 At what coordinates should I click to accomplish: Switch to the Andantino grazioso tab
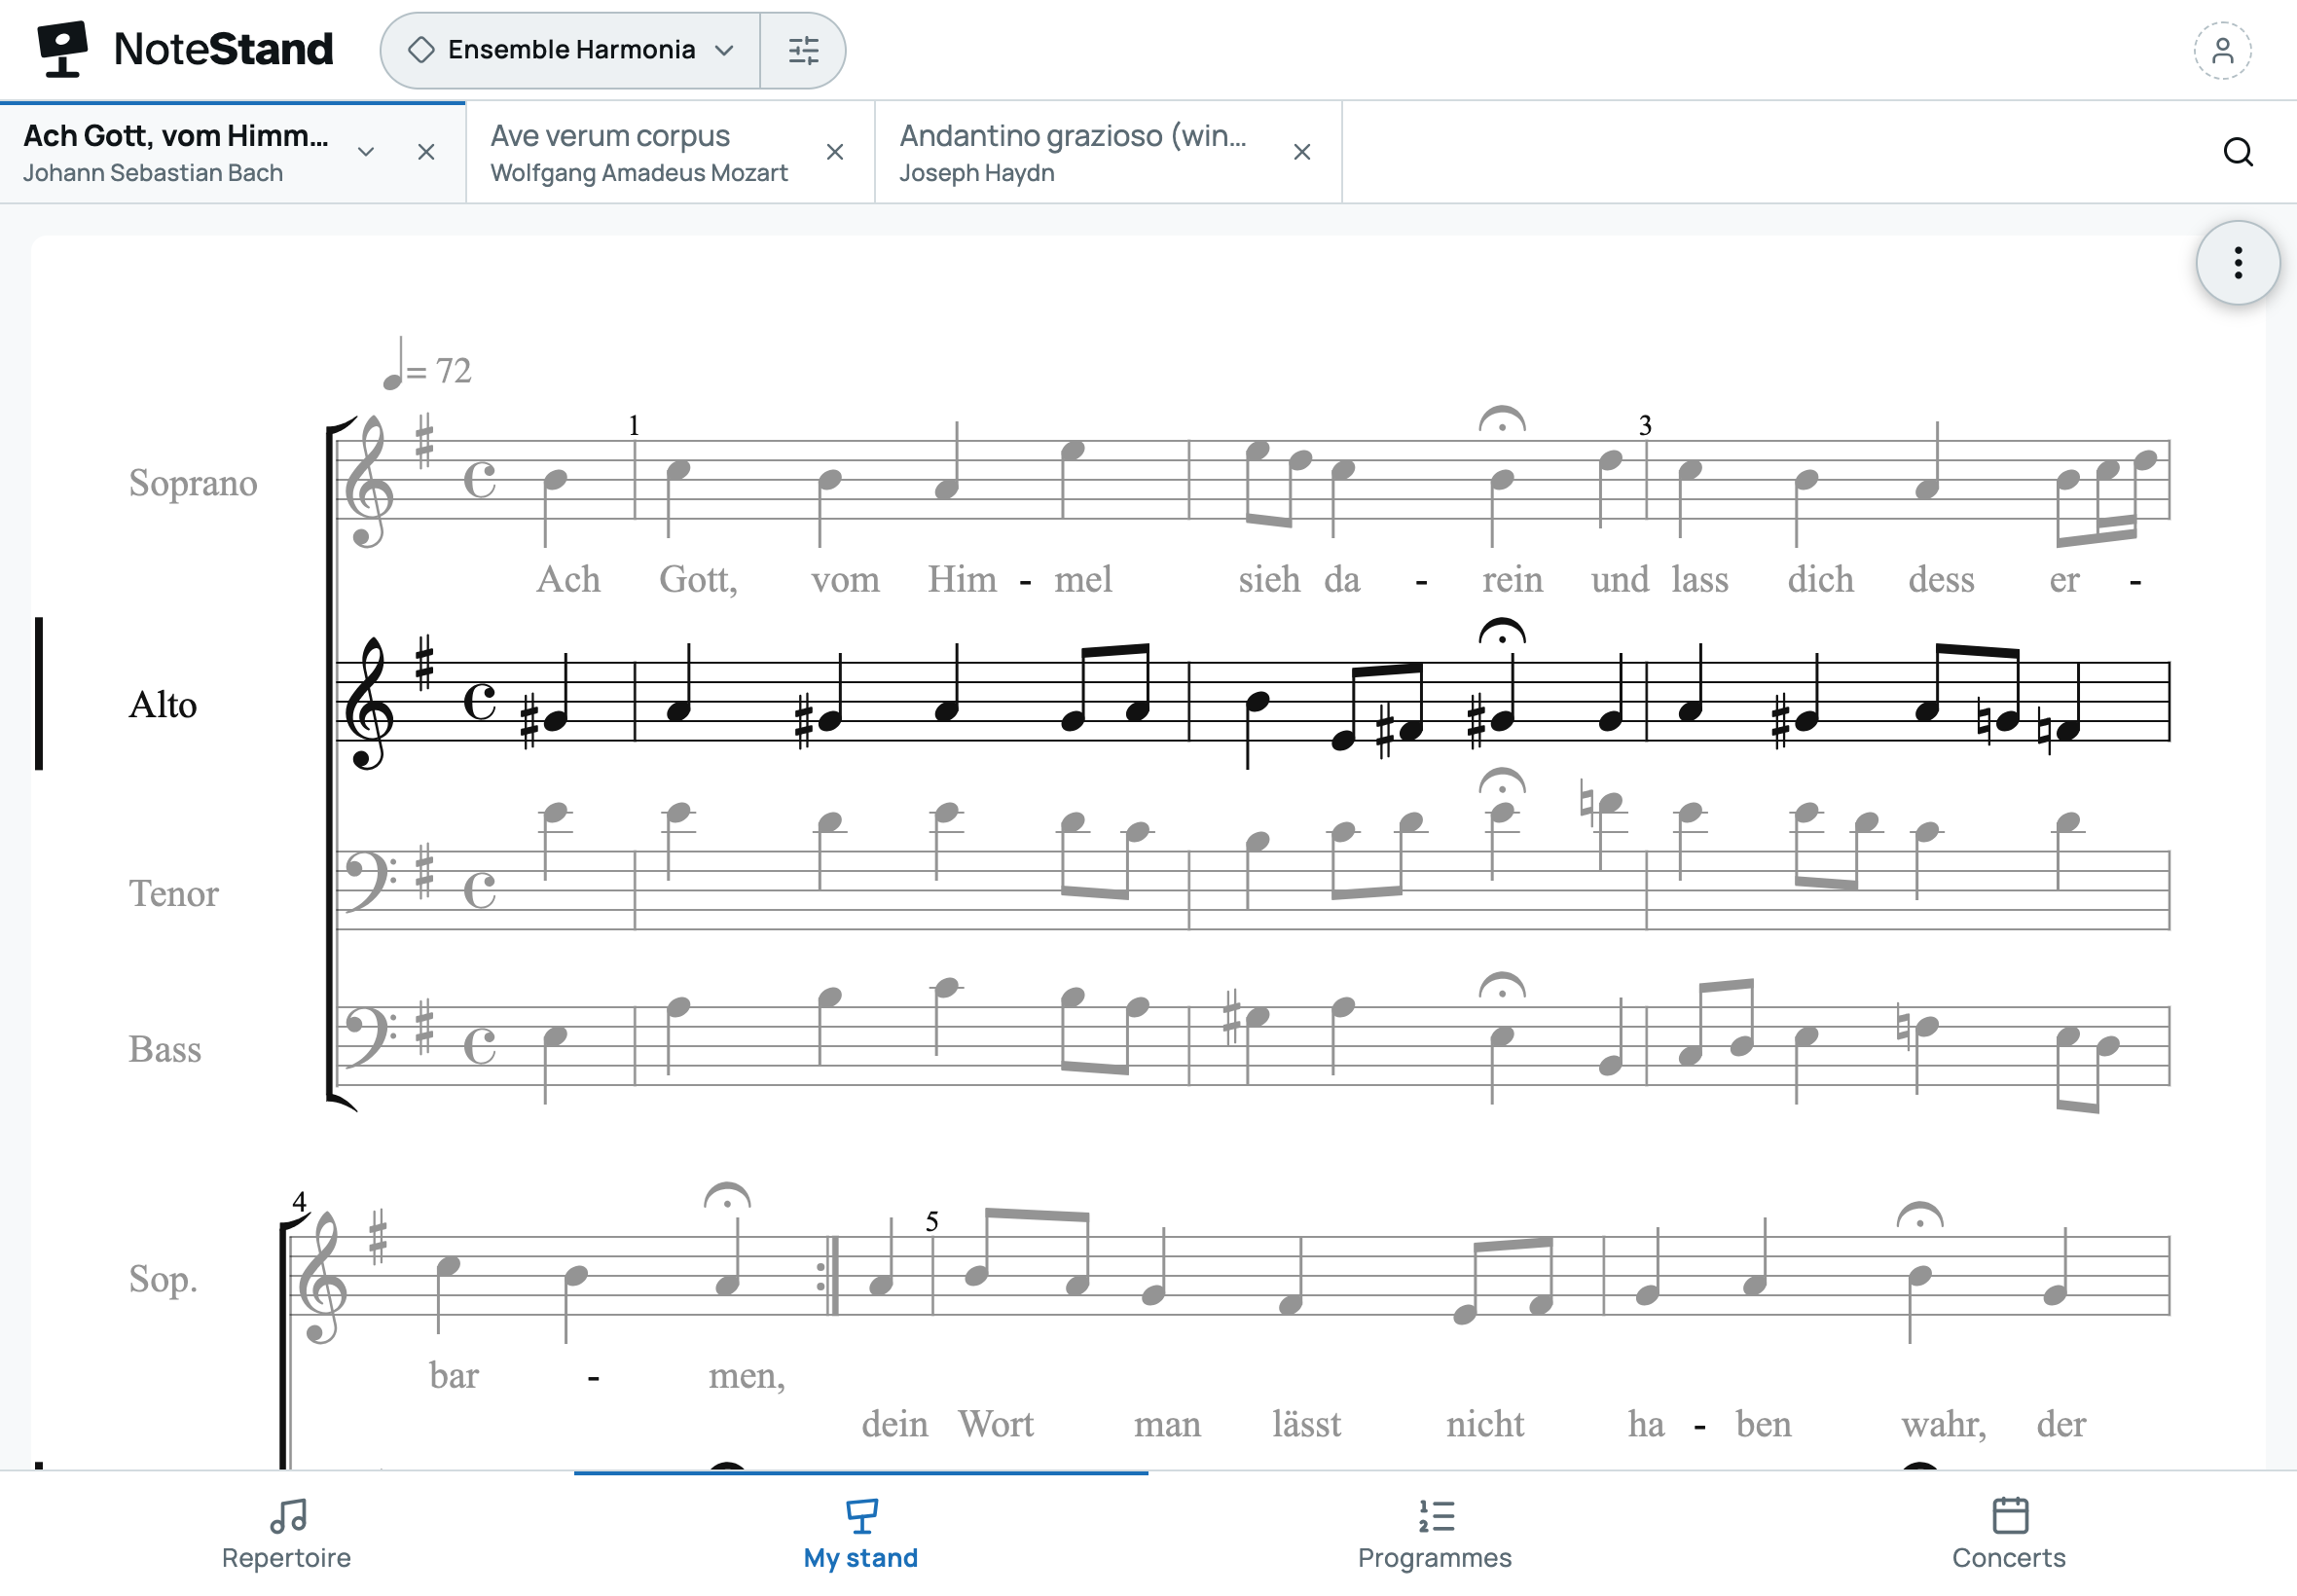(x=1075, y=152)
